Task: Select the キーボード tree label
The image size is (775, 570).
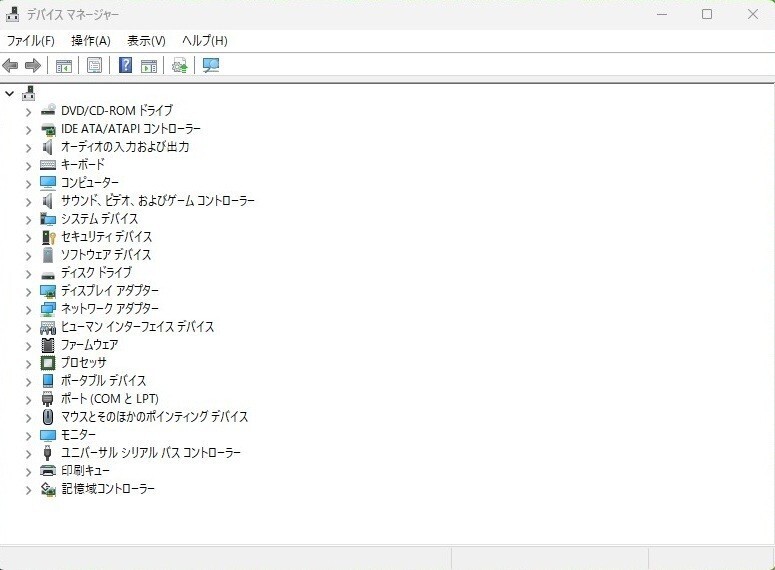Action: 83,165
